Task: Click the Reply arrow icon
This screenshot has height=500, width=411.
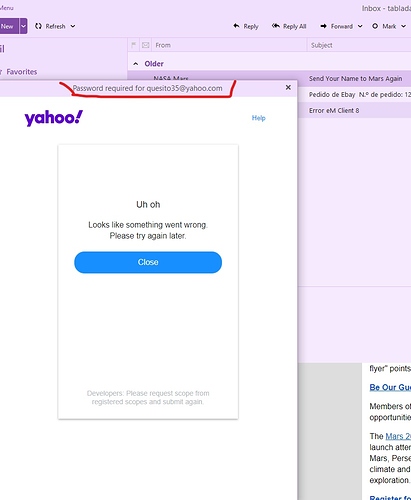Action: [x=236, y=26]
